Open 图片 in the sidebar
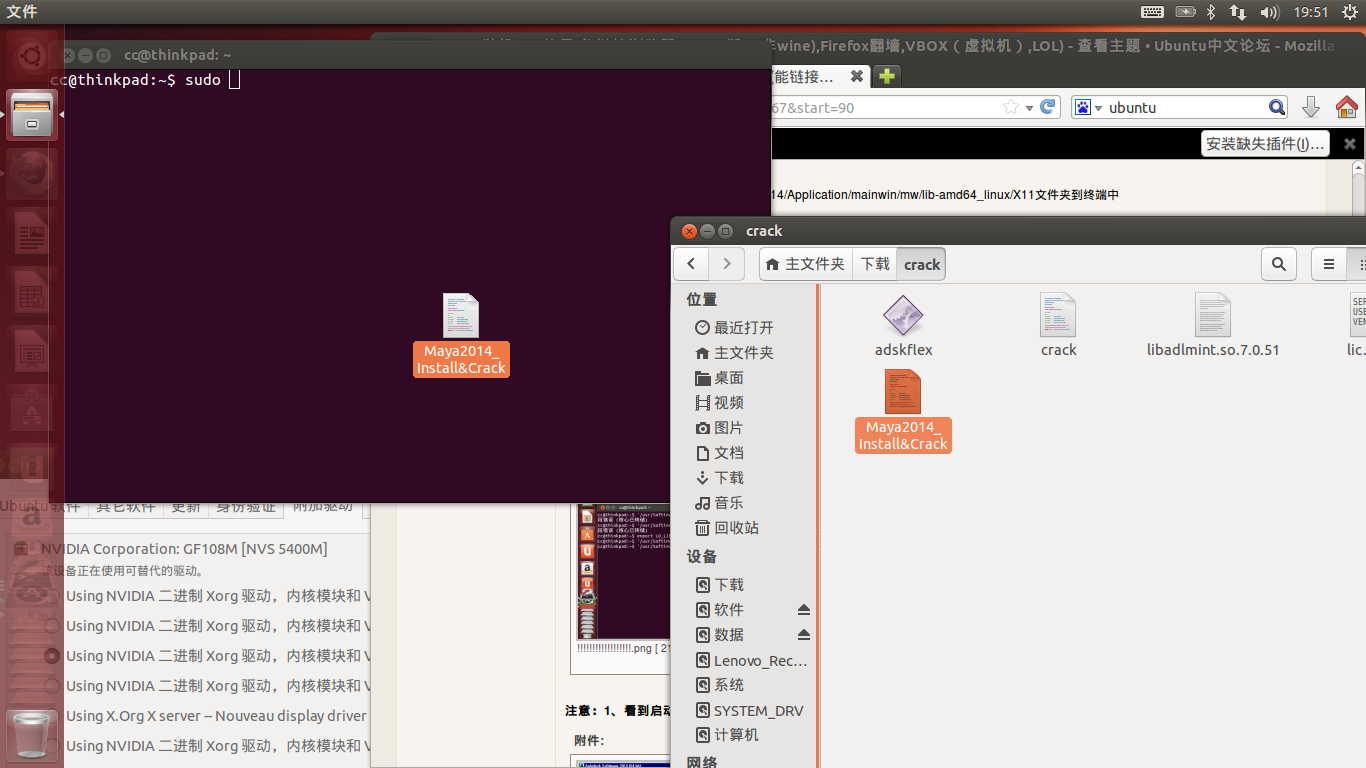Image resolution: width=1366 pixels, height=768 pixels. pyautogui.click(x=719, y=427)
